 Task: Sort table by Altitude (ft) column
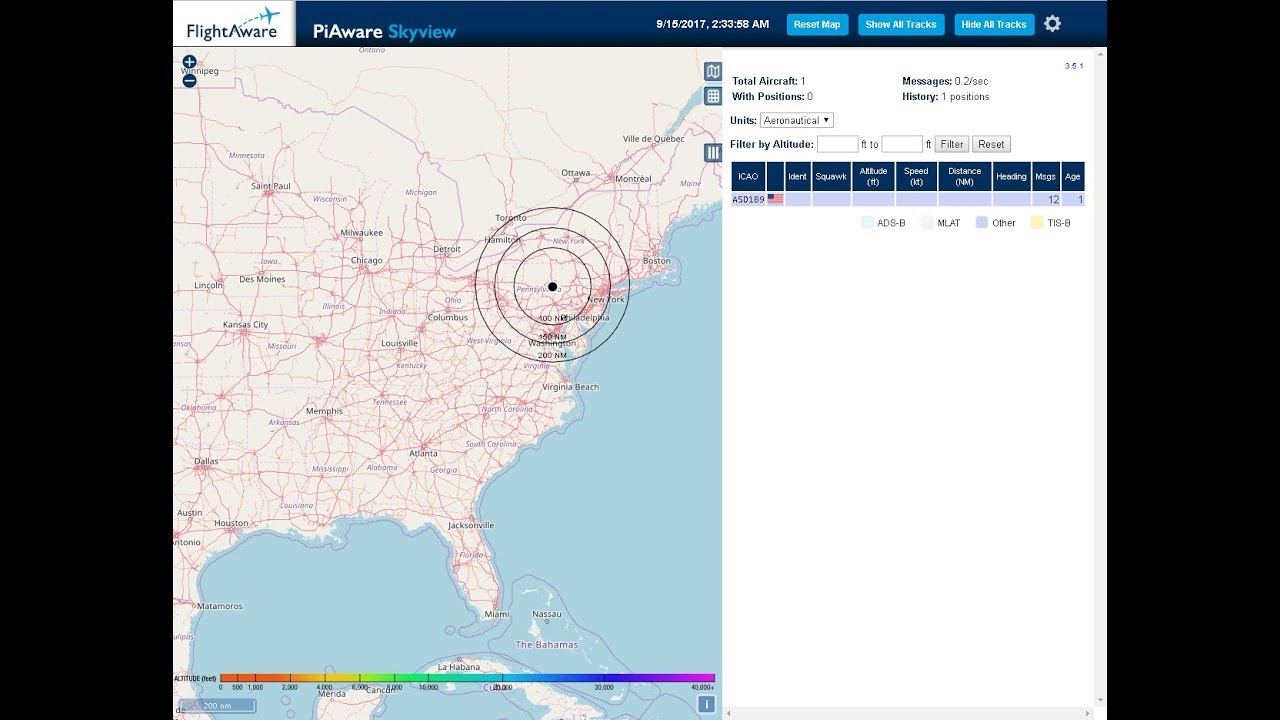pyautogui.click(x=874, y=176)
